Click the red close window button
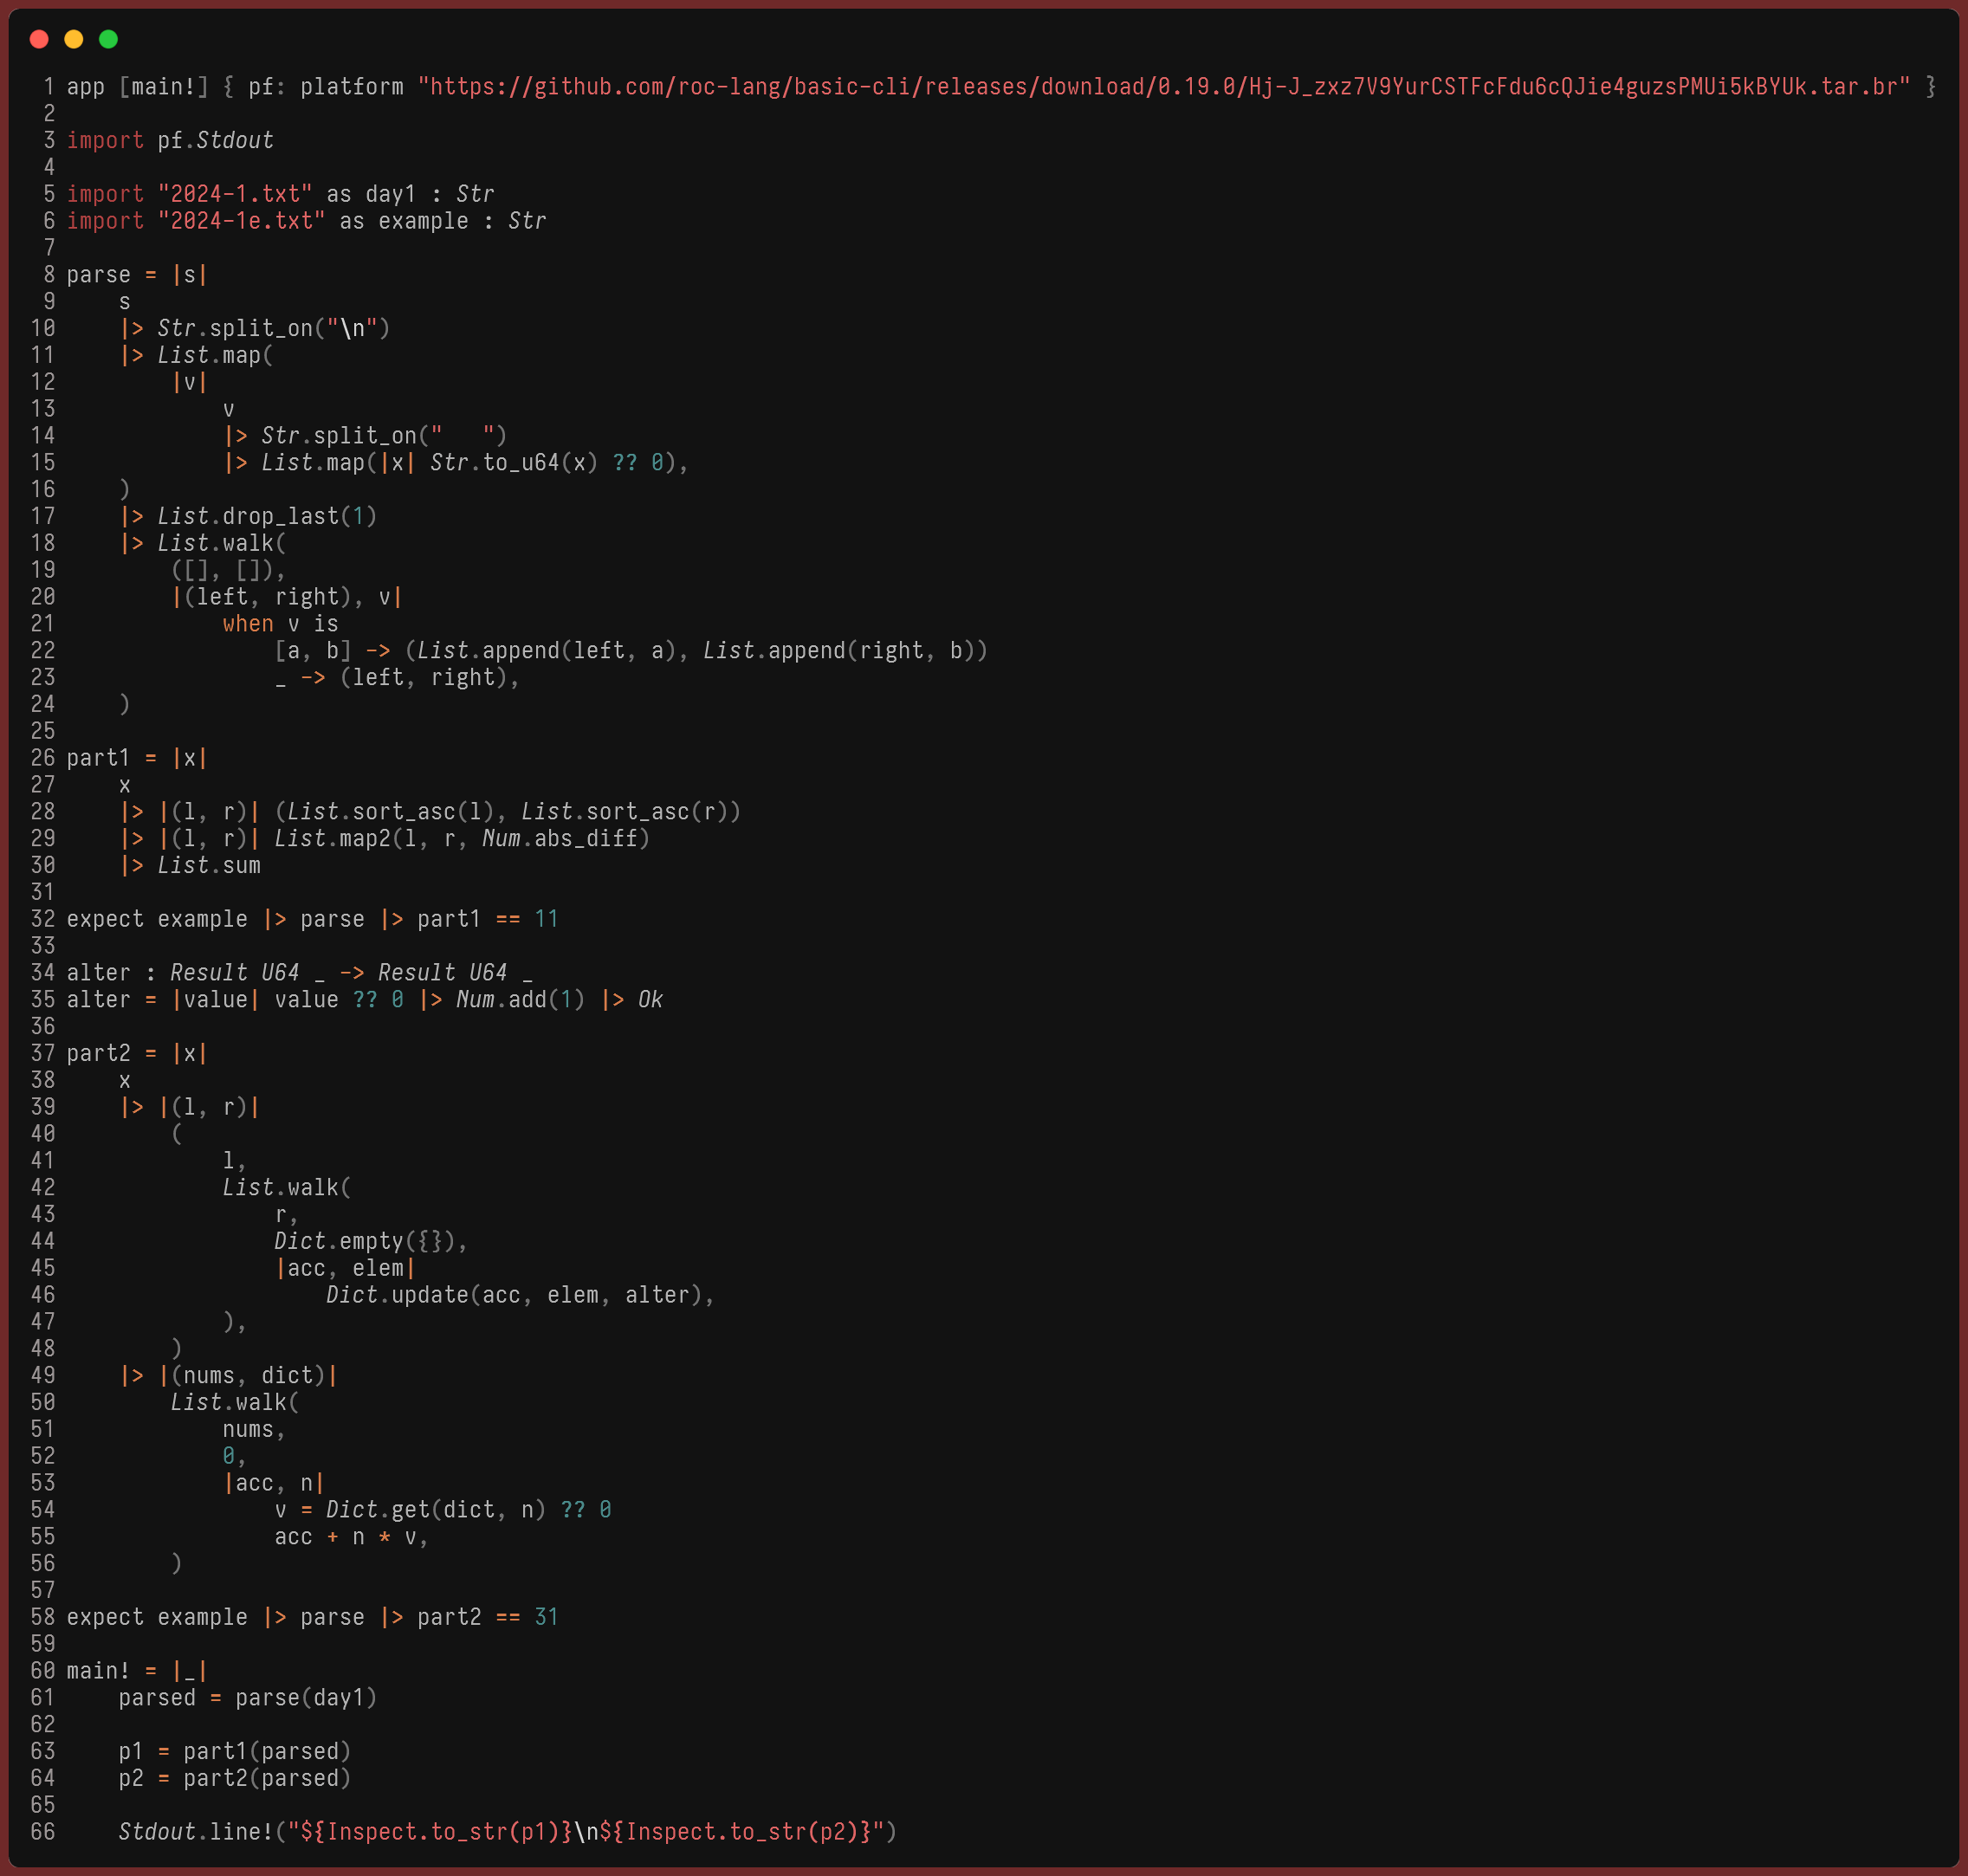The width and height of the screenshot is (1968, 1876). (39, 39)
